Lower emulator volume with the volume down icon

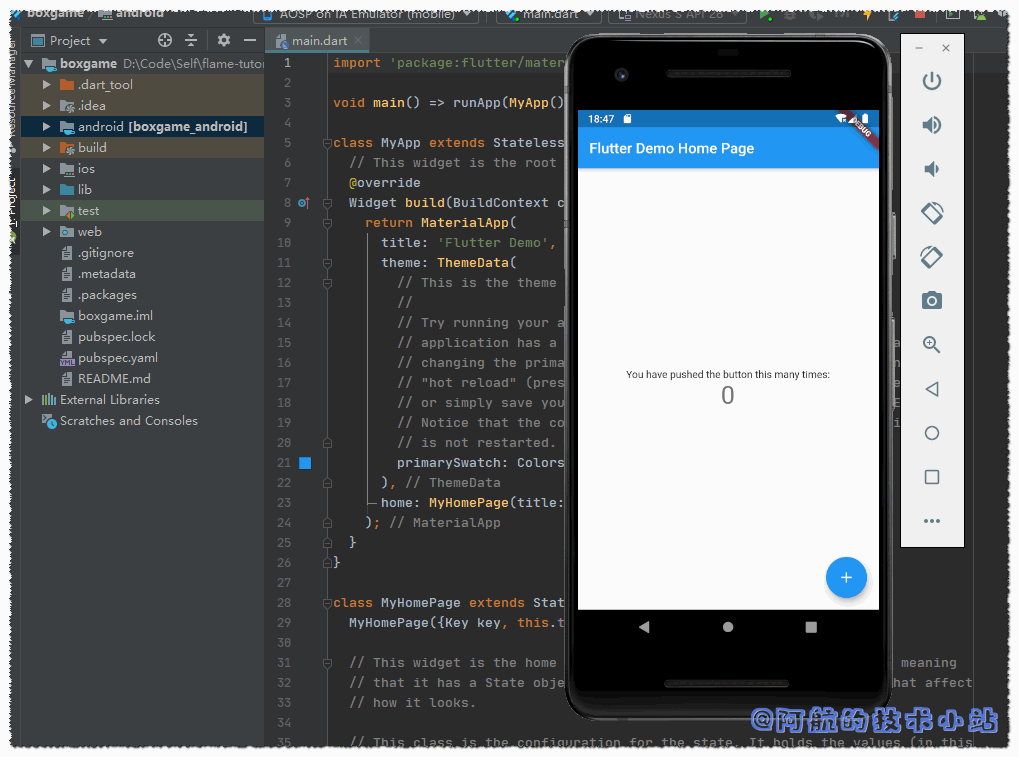tap(931, 169)
